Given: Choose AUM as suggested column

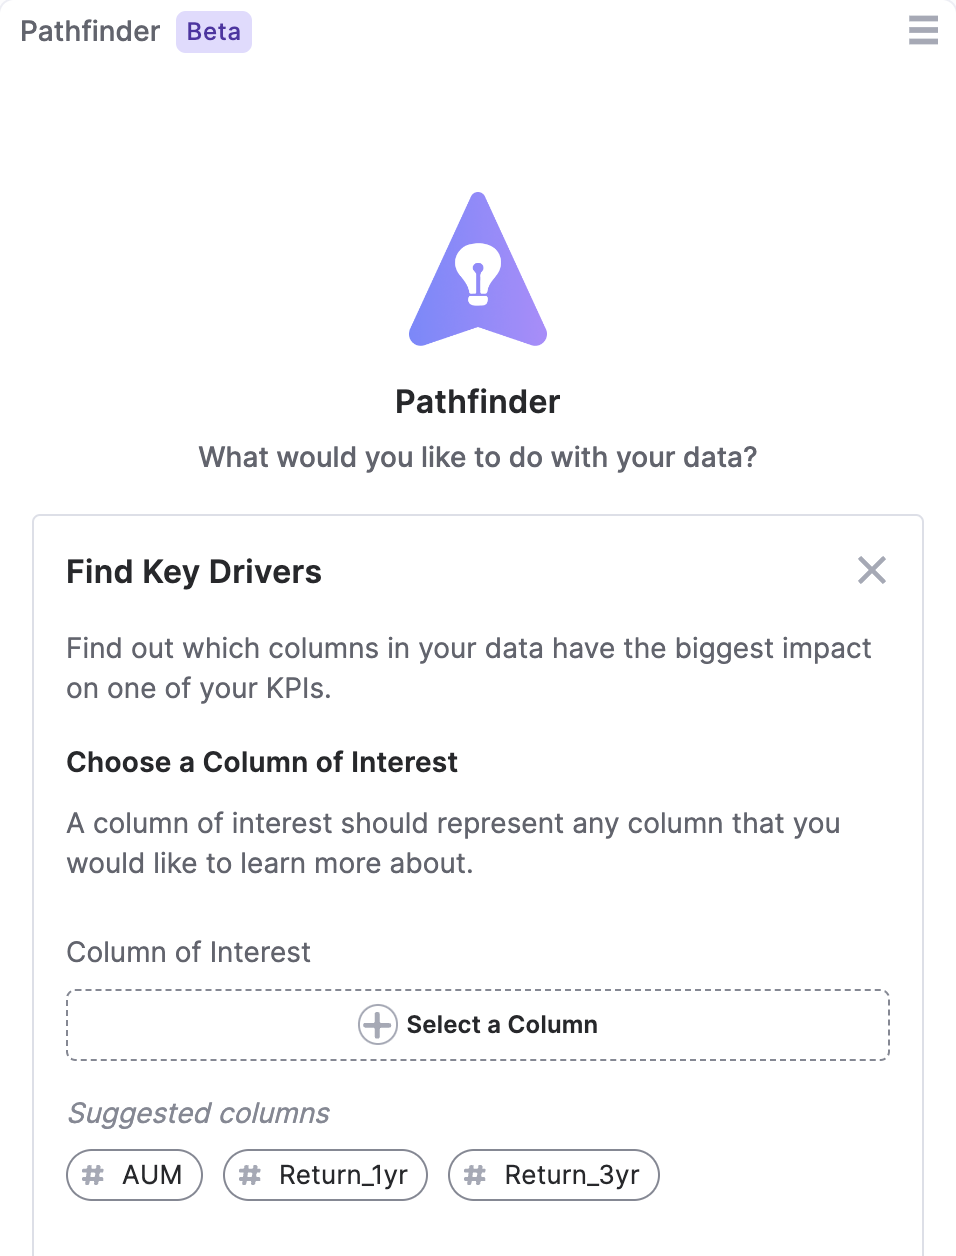Looking at the screenshot, I should point(135,1175).
